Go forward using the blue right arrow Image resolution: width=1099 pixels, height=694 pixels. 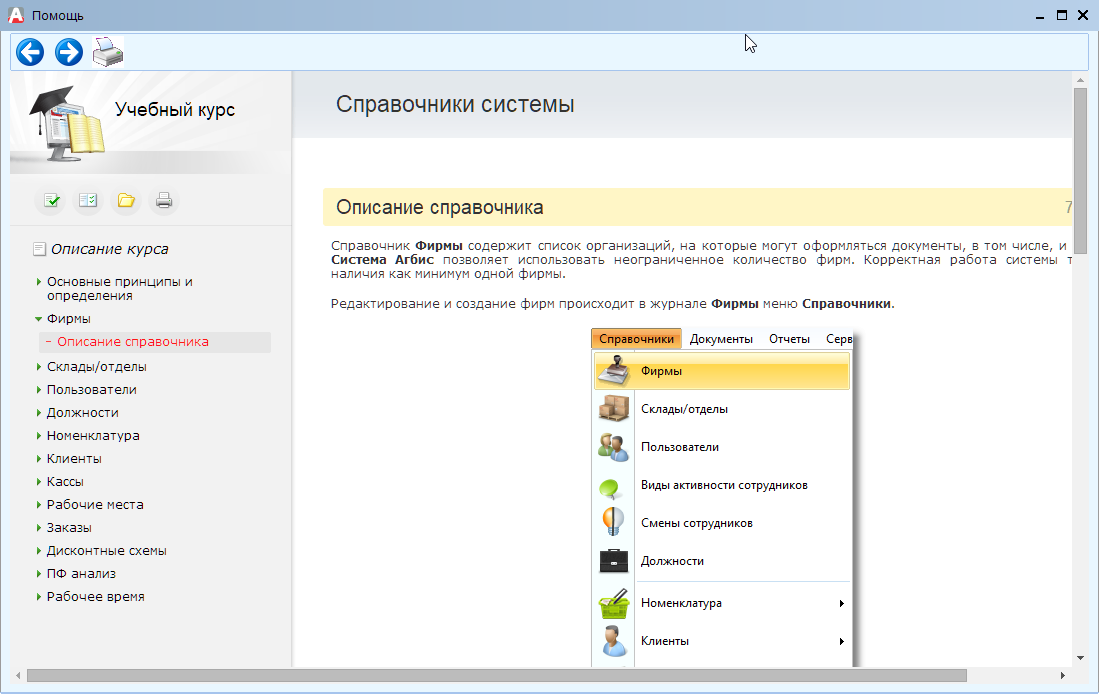point(69,52)
